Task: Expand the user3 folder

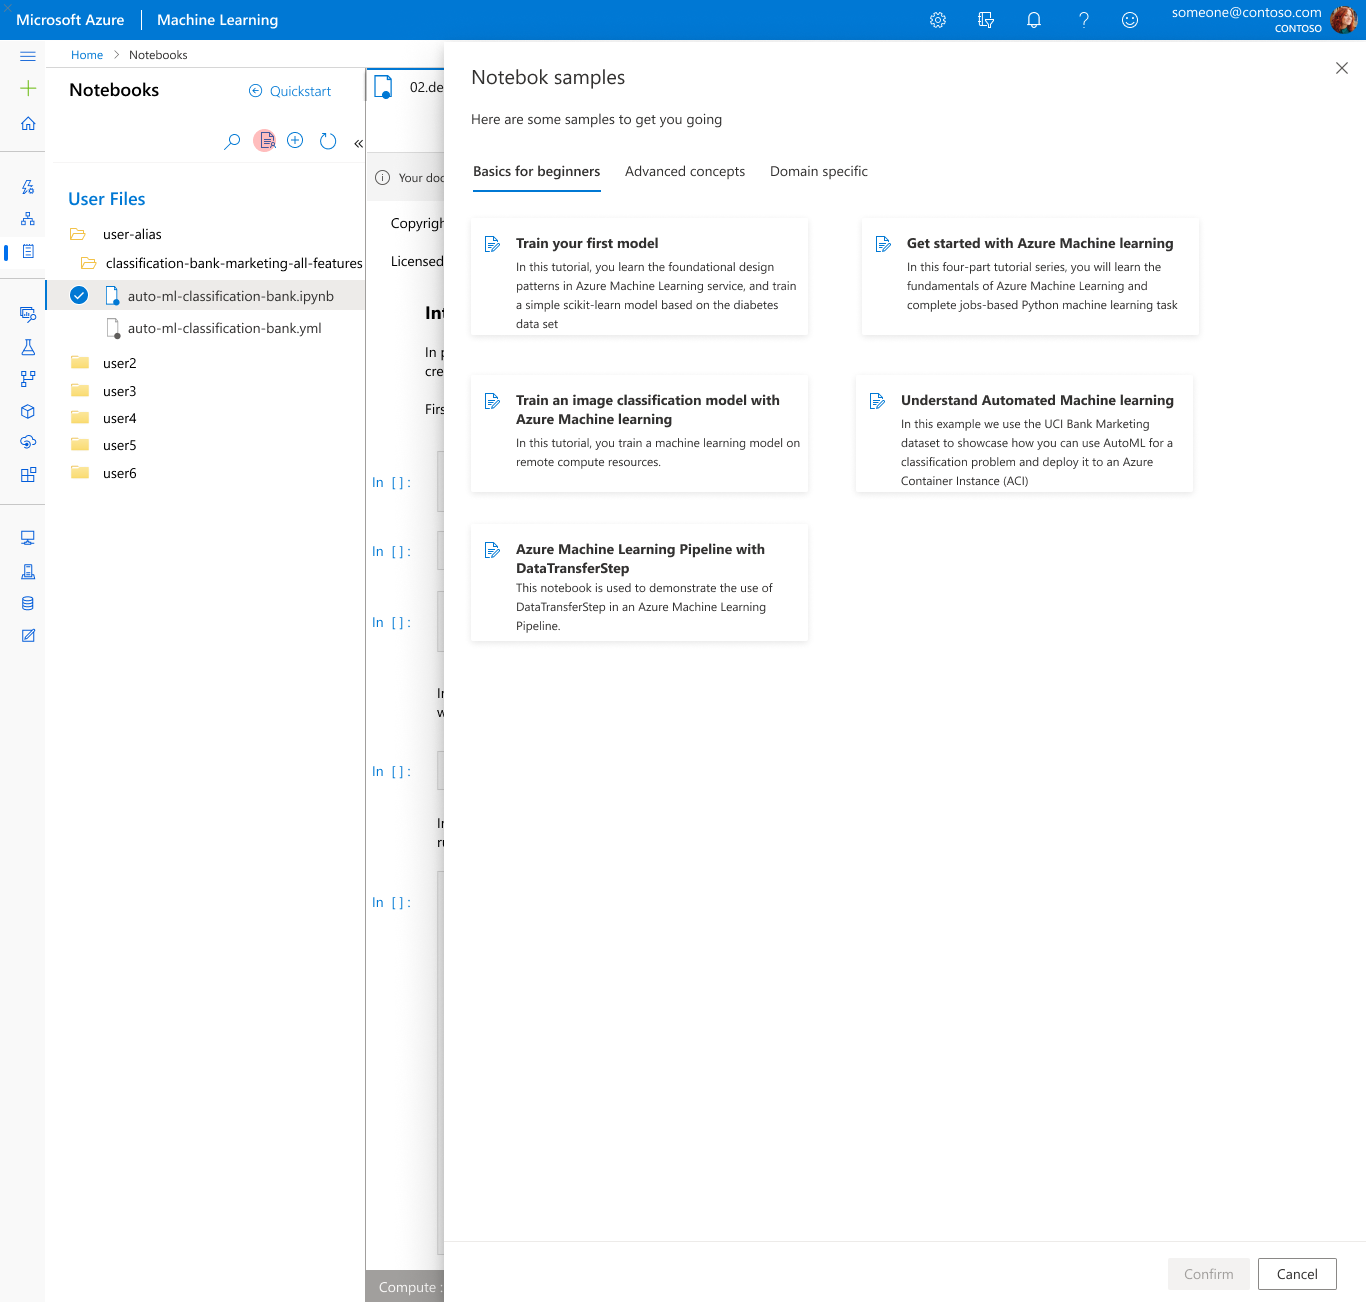Action: [x=80, y=390]
